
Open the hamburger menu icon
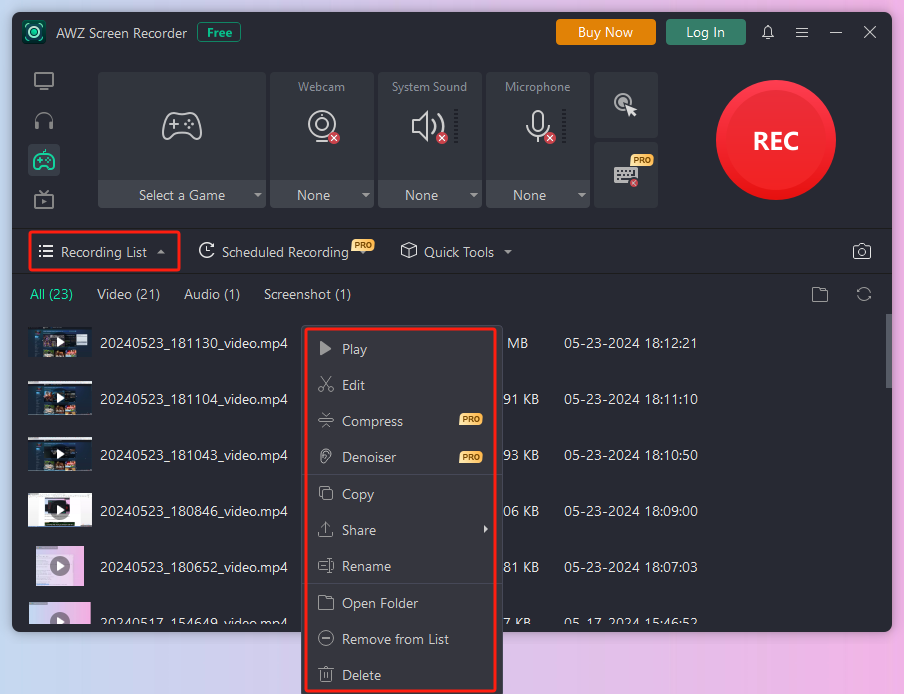(x=801, y=32)
